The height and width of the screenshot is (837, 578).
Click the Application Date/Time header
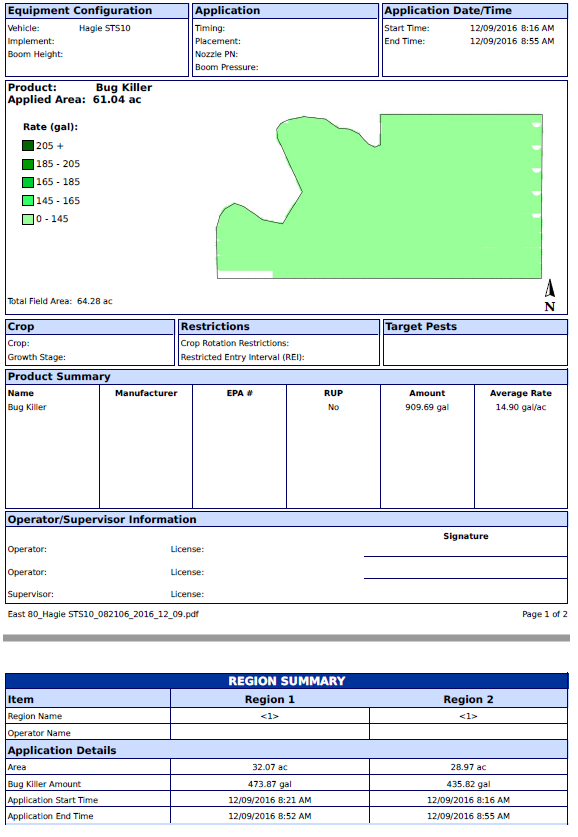[475, 11]
